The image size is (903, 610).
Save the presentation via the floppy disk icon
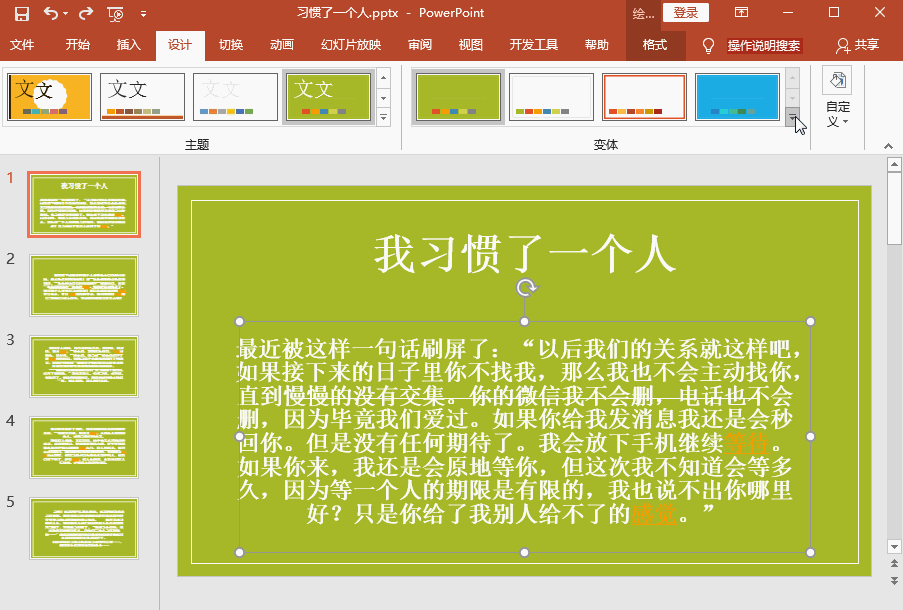click(21, 13)
